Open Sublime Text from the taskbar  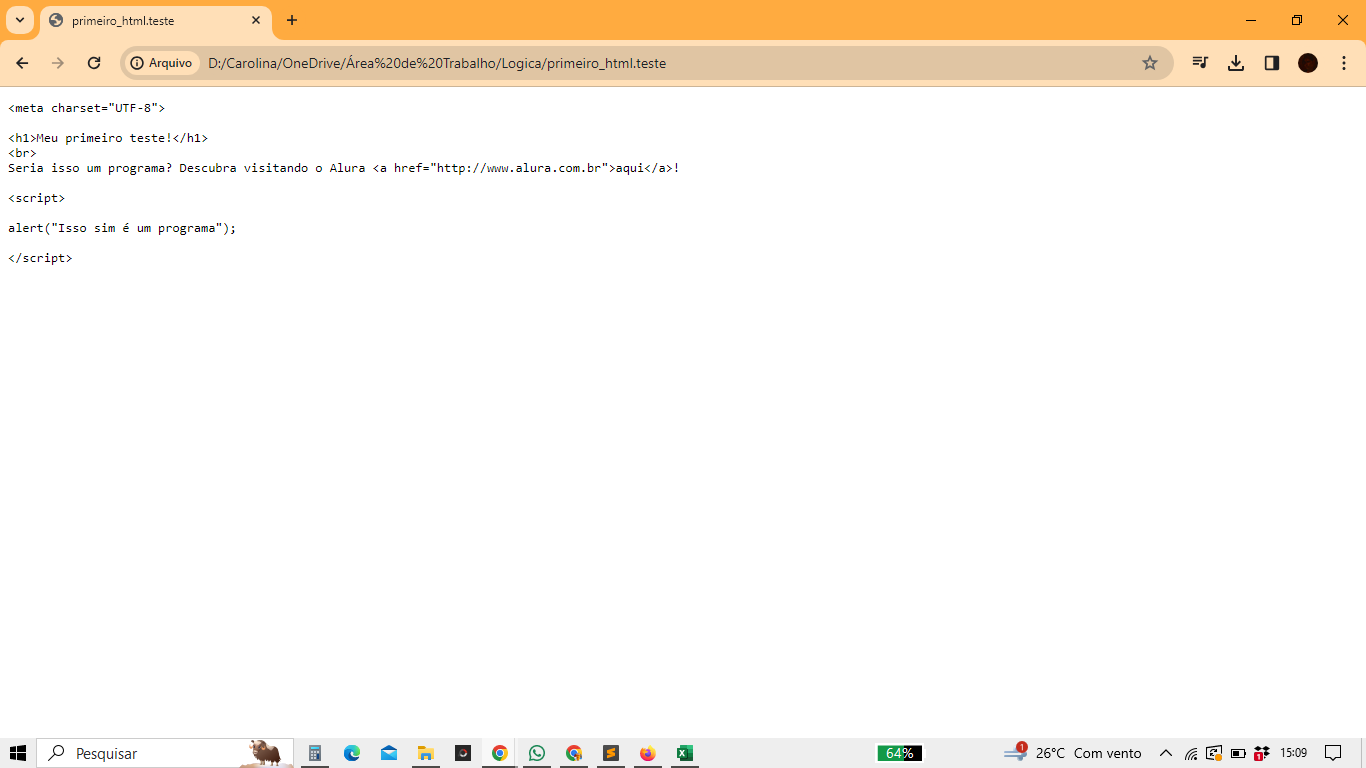tap(611, 753)
